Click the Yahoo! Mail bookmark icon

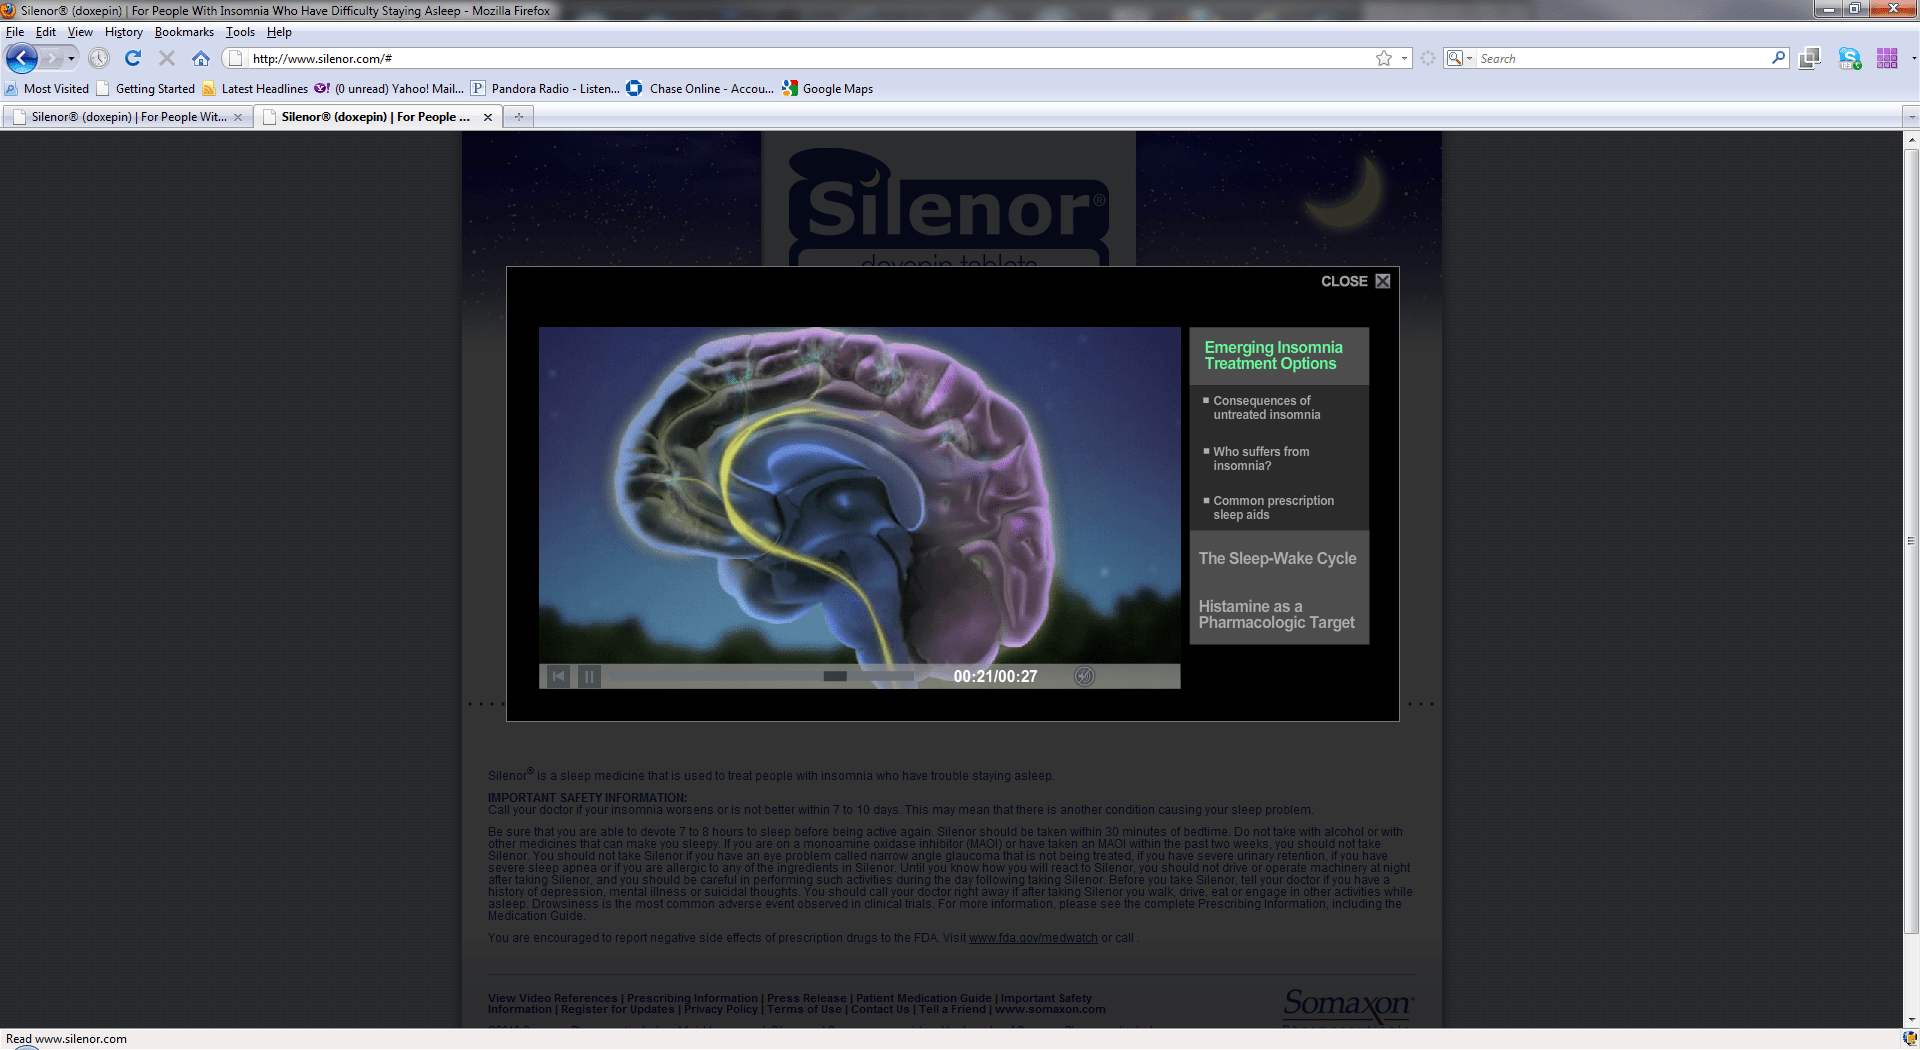click(x=322, y=89)
